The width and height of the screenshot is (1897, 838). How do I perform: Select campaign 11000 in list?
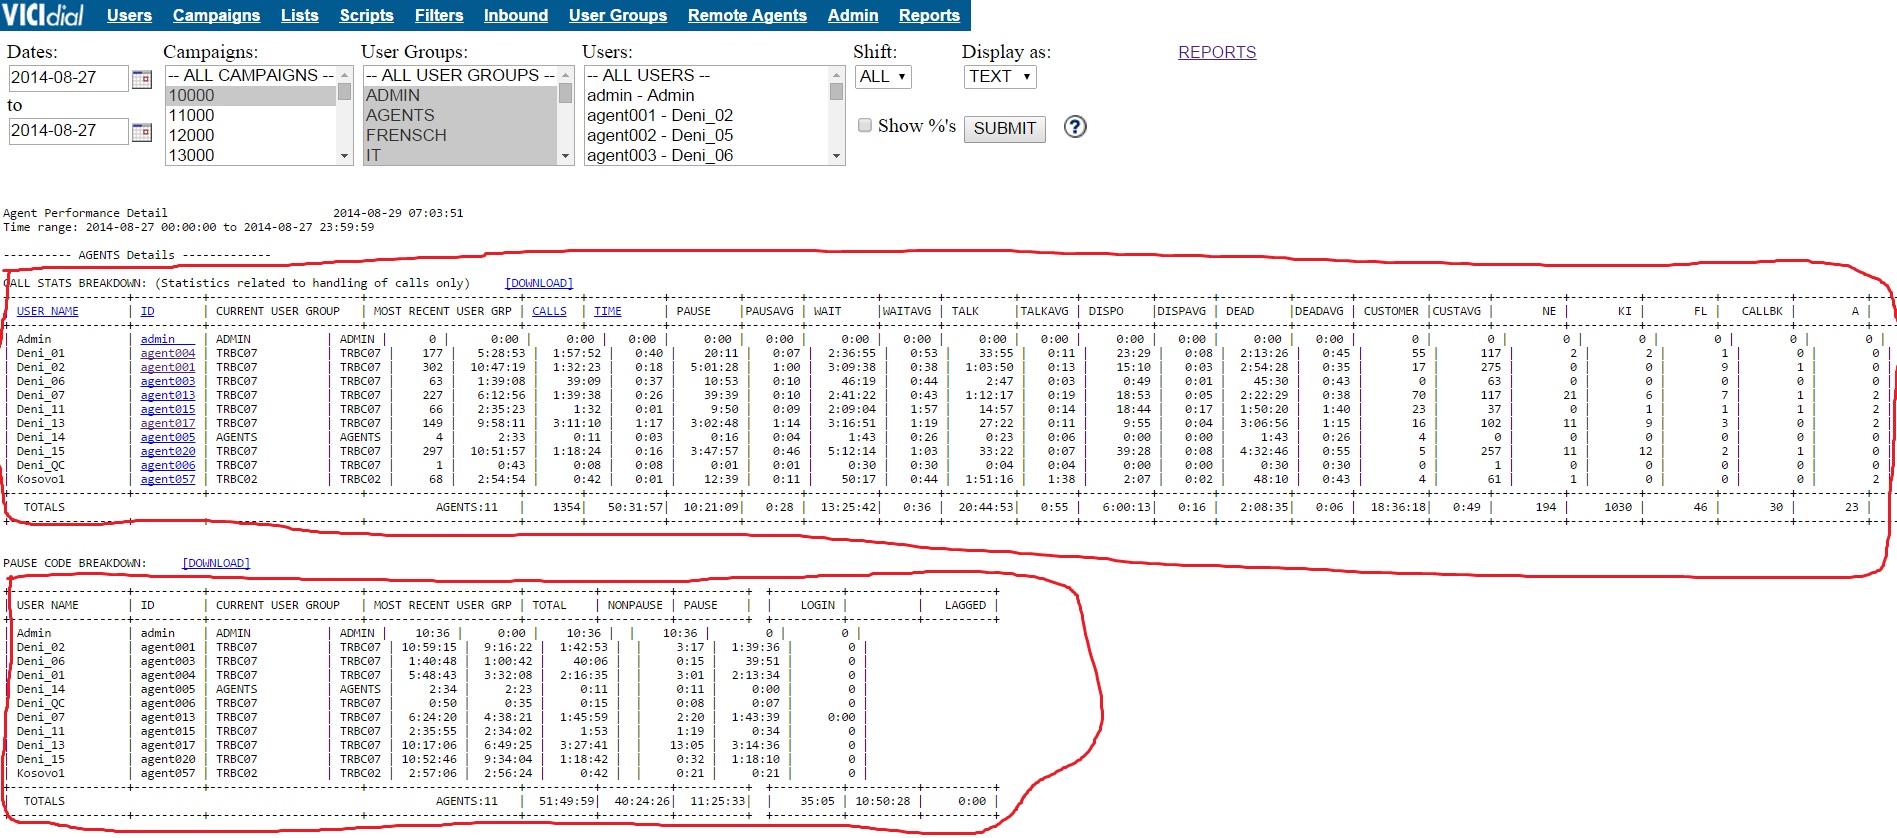(x=251, y=116)
